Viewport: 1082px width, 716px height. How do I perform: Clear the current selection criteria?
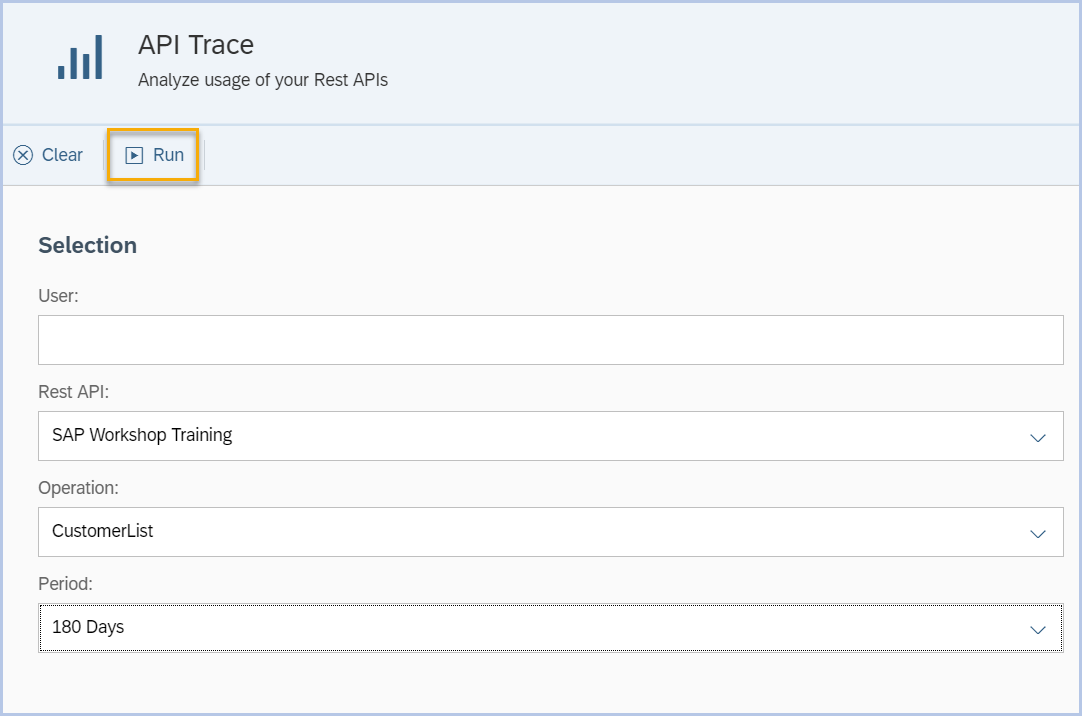(48, 155)
